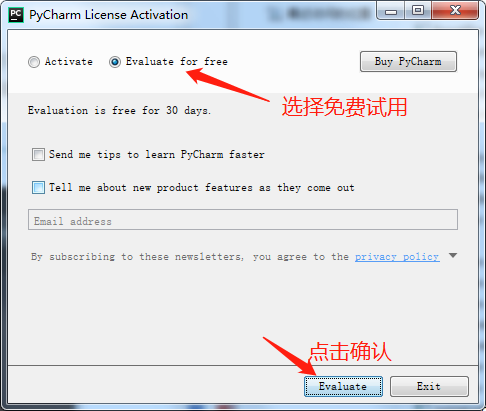Click the PyCharm logo in title bar
Screen dimensions: 486x411
coord(16,15)
